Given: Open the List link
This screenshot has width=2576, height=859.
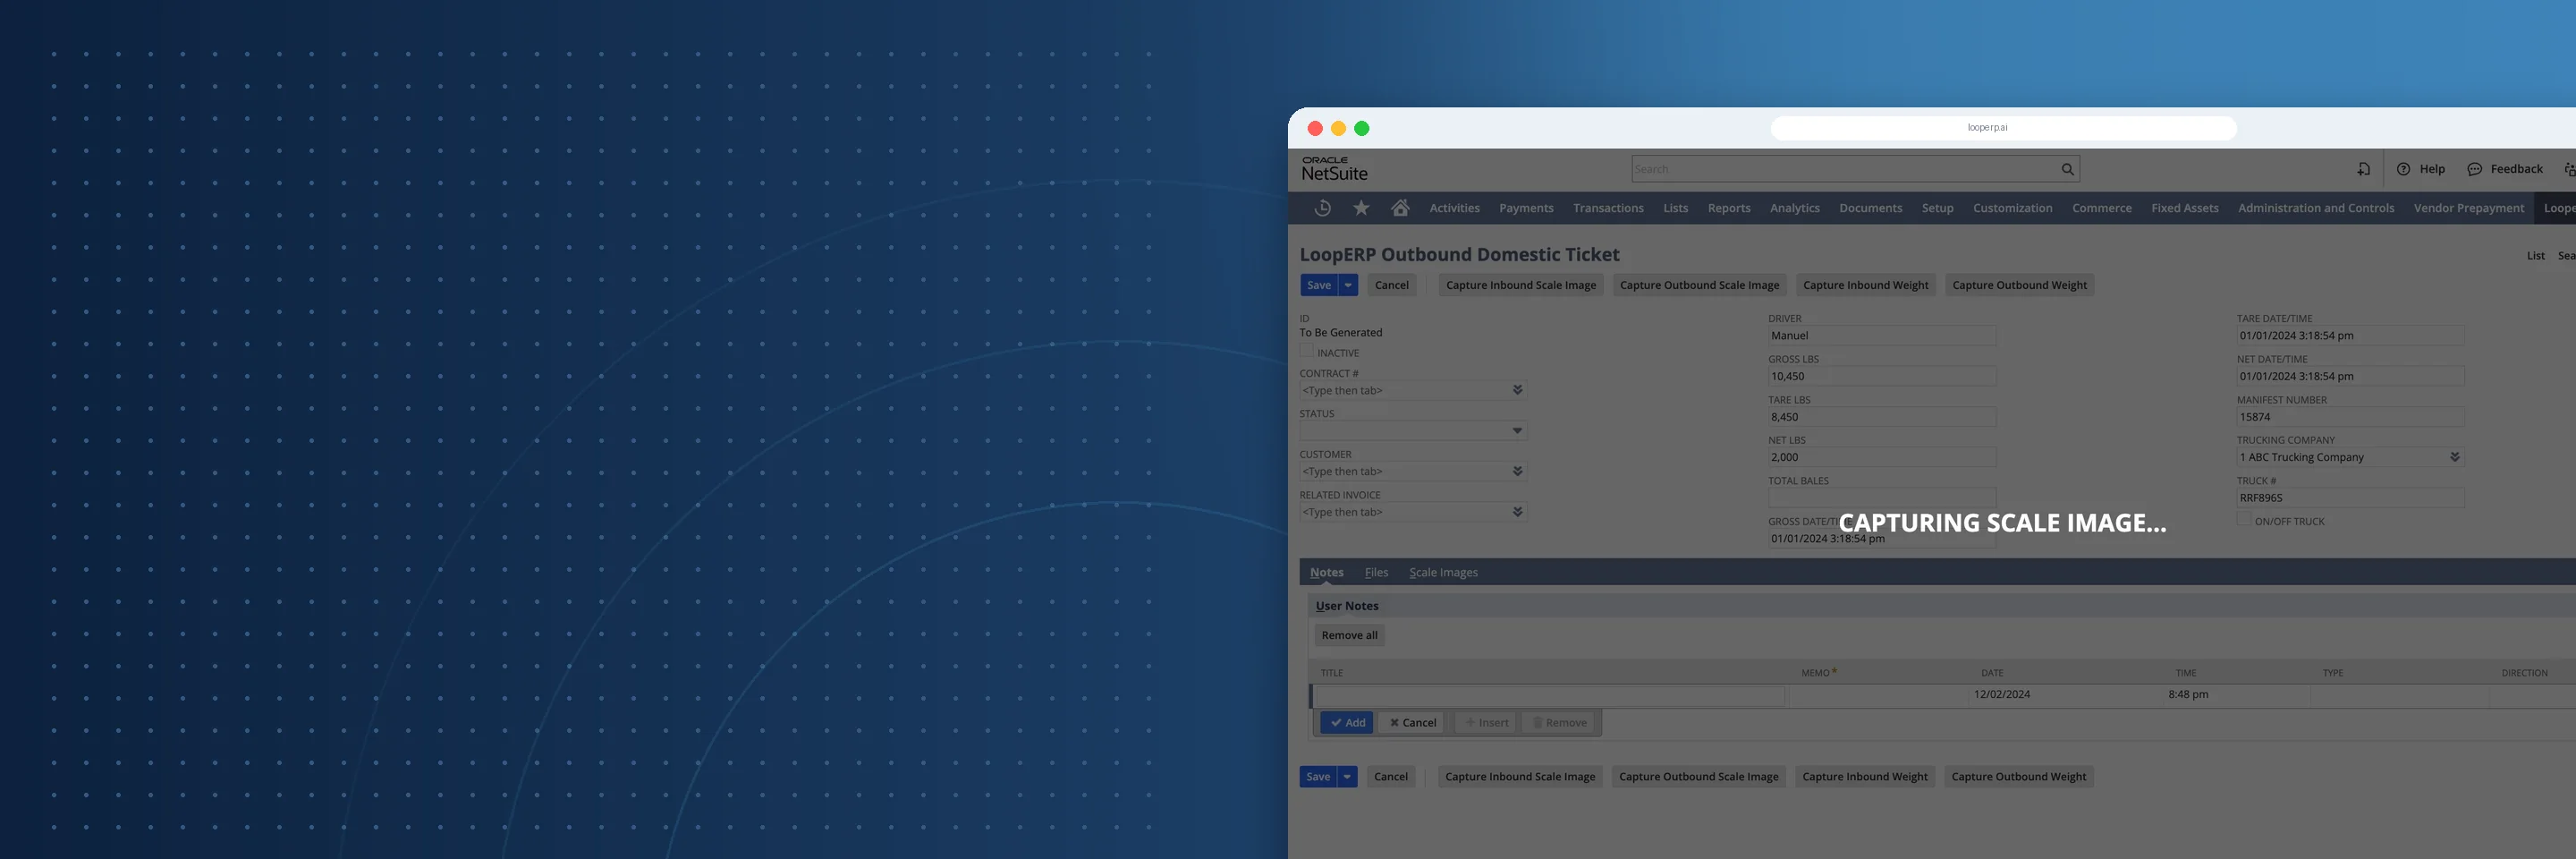Looking at the screenshot, I should coord(2535,256).
